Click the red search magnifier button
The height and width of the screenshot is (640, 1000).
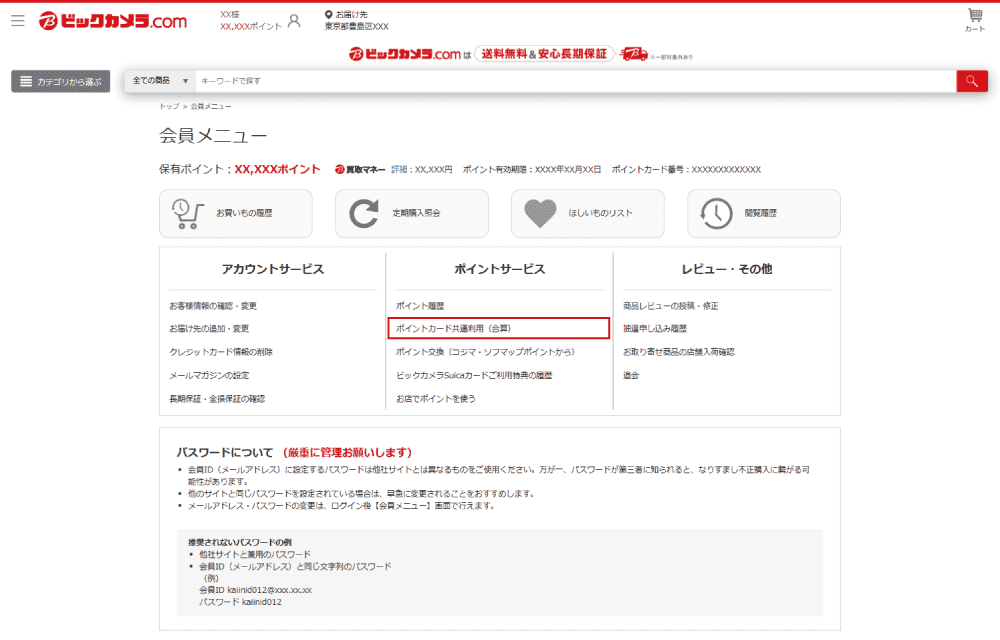pyautogui.click(x=971, y=81)
